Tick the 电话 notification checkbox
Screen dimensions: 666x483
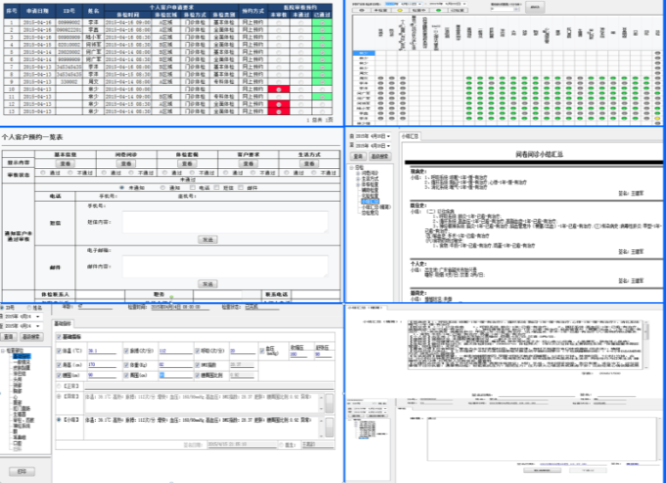click(x=193, y=187)
